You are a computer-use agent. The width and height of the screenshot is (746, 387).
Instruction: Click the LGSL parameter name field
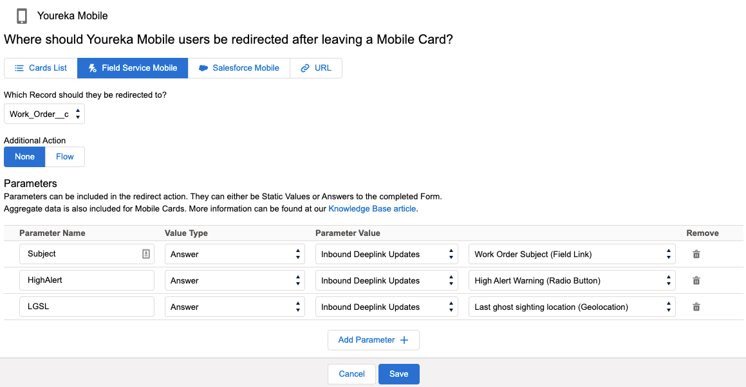[x=87, y=307]
